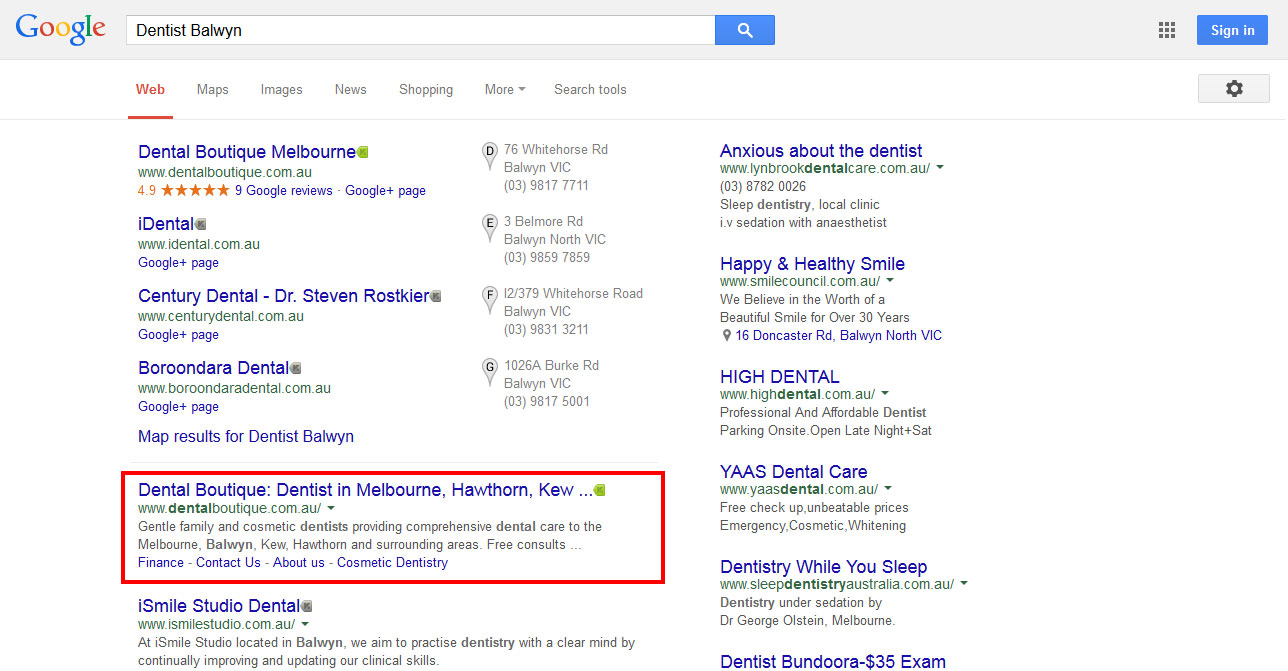Click map pin F for I2/379 Whitehorse Road

(x=490, y=299)
